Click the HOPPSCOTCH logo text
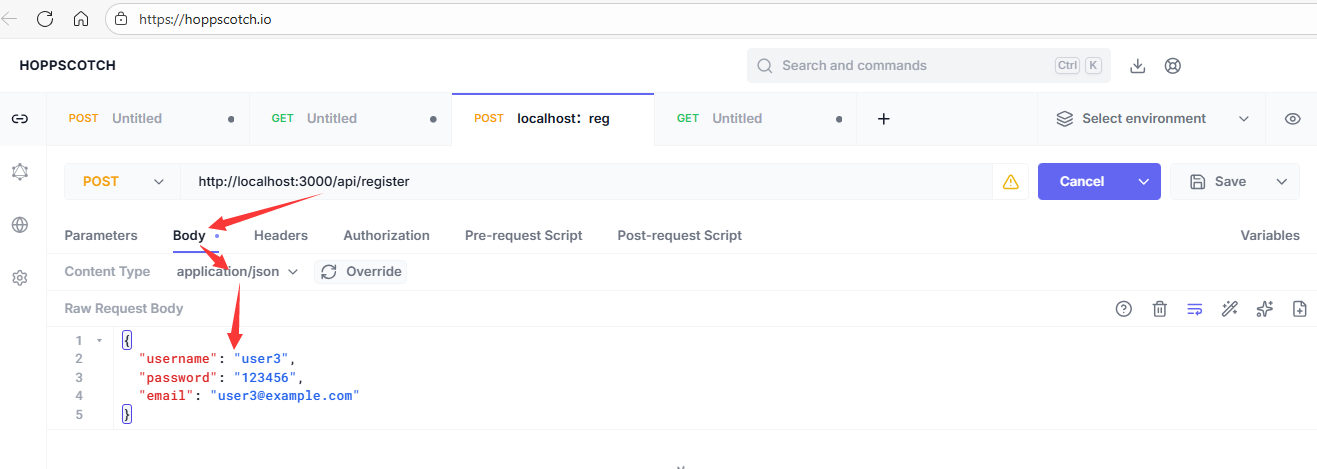Image resolution: width=1317 pixels, height=469 pixels. coord(68,66)
